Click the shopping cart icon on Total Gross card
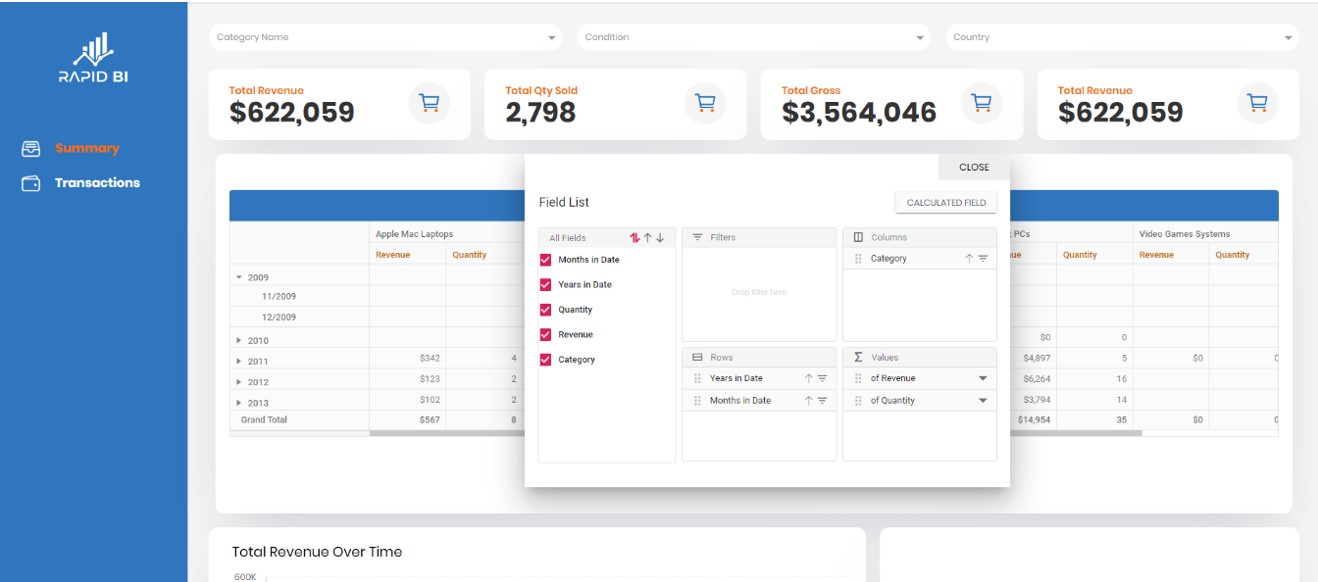The image size is (1318, 582). pyautogui.click(x=980, y=101)
